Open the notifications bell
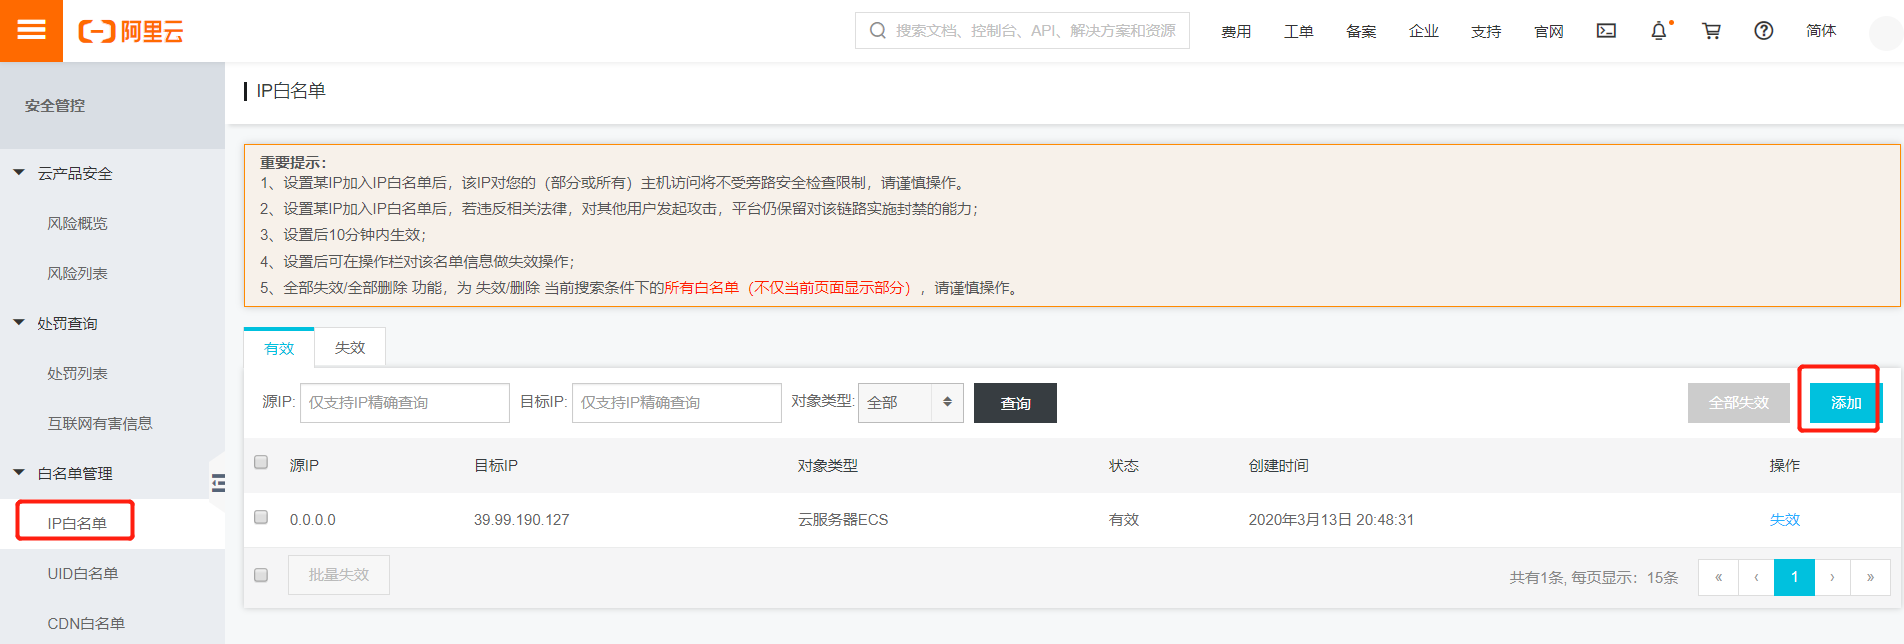This screenshot has width=1904, height=644. 1659,31
